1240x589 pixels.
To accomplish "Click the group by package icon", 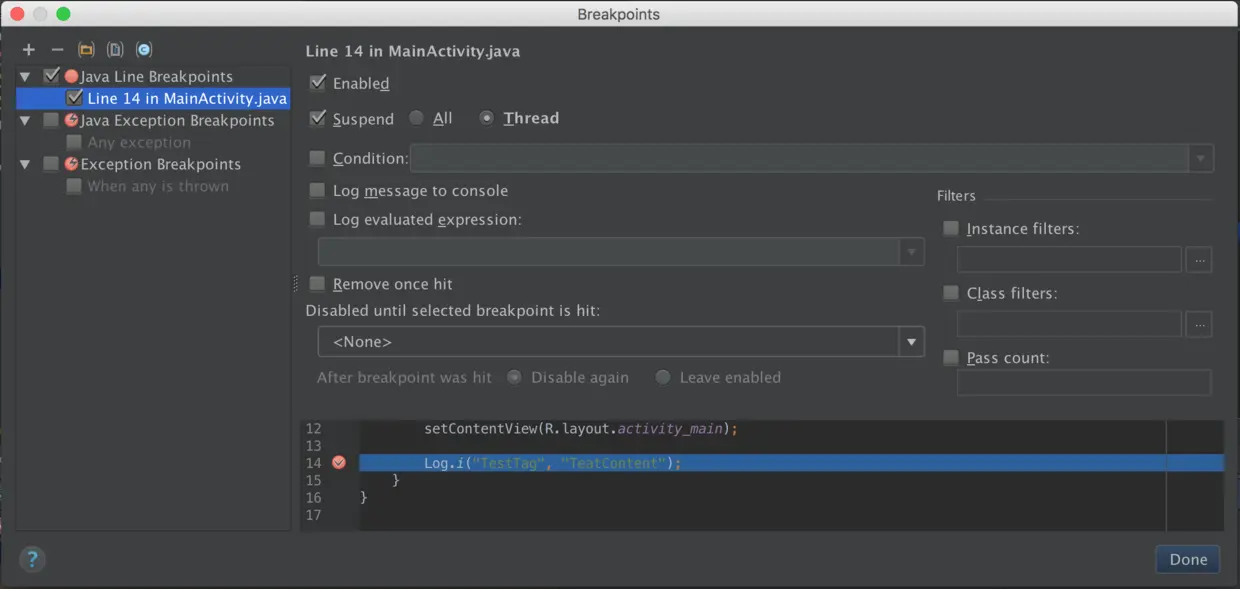I will point(86,49).
